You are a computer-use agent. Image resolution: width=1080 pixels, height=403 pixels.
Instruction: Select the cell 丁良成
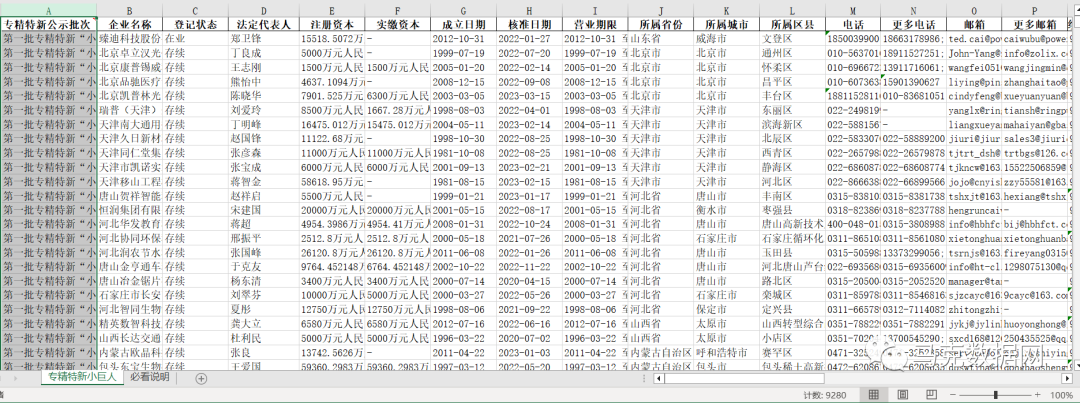coord(263,53)
